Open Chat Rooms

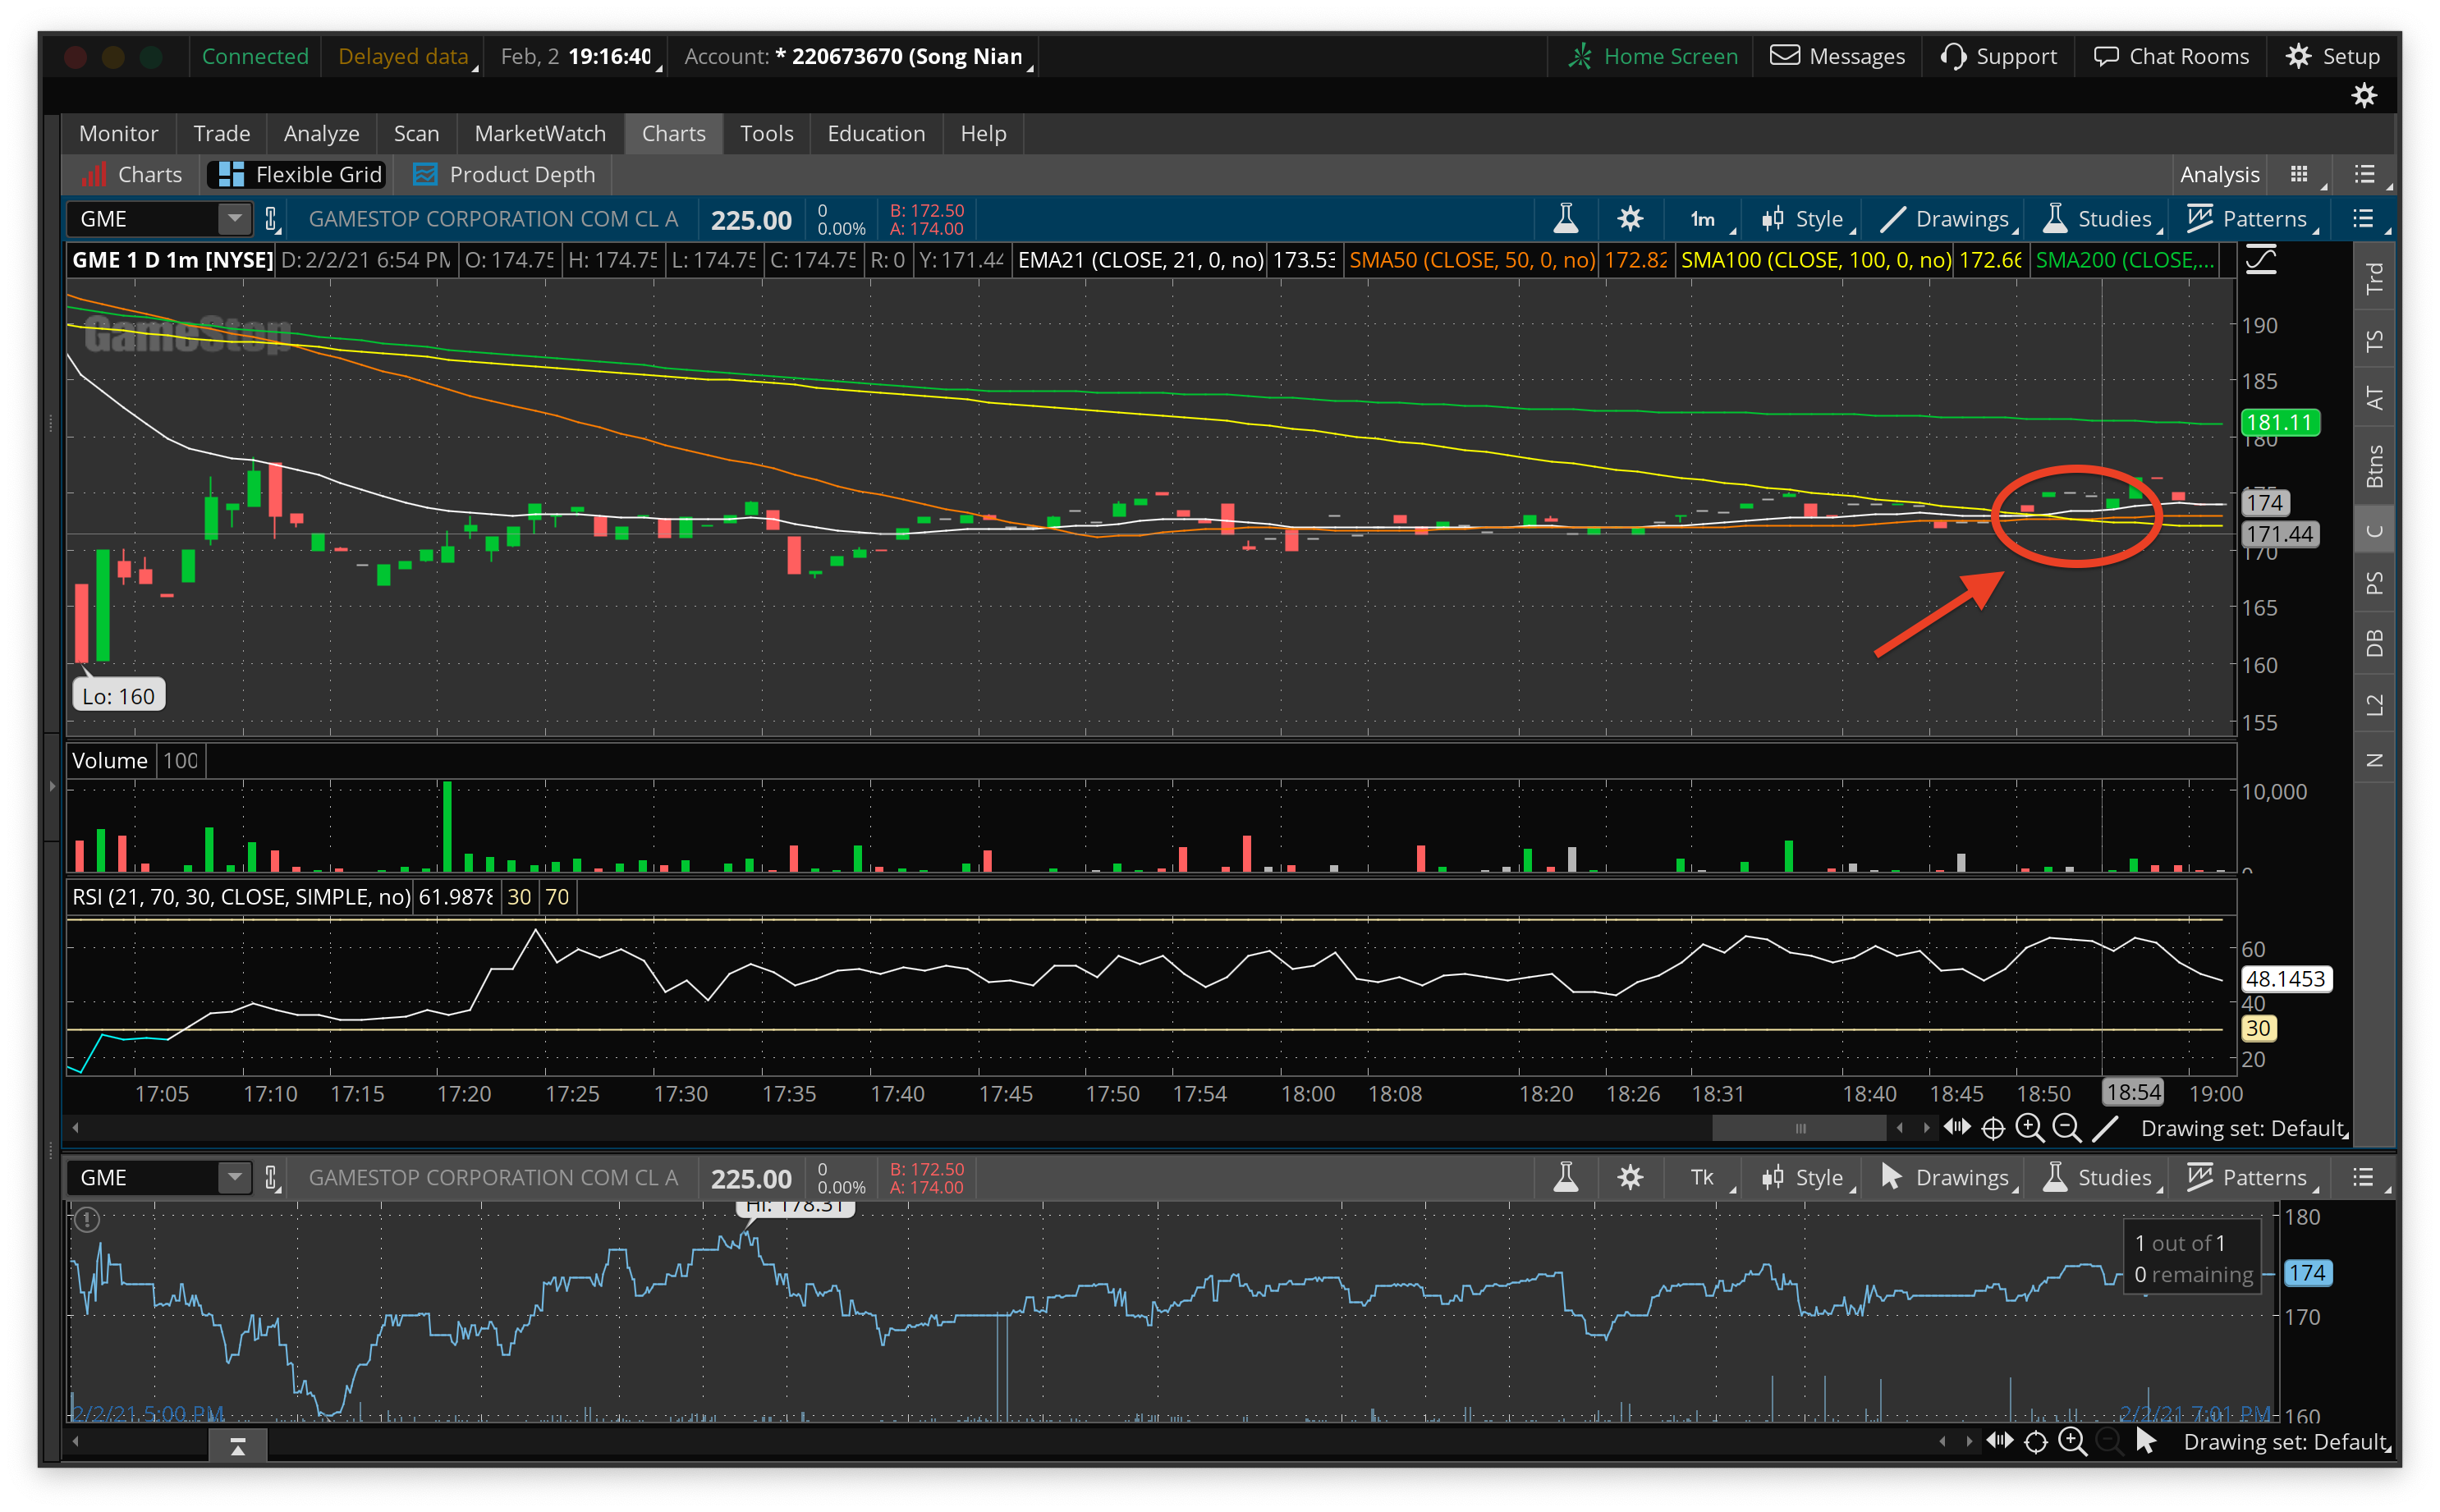pos(2171,56)
